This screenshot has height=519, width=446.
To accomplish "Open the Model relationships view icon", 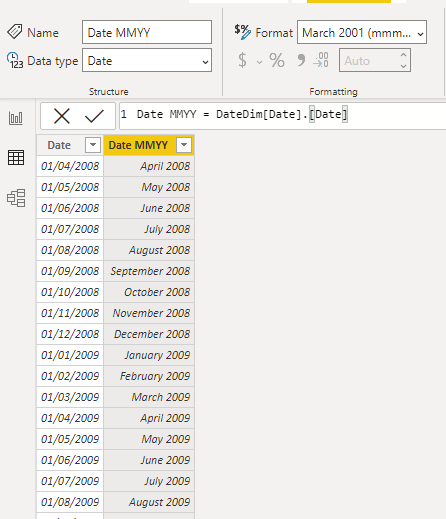I will point(16,198).
